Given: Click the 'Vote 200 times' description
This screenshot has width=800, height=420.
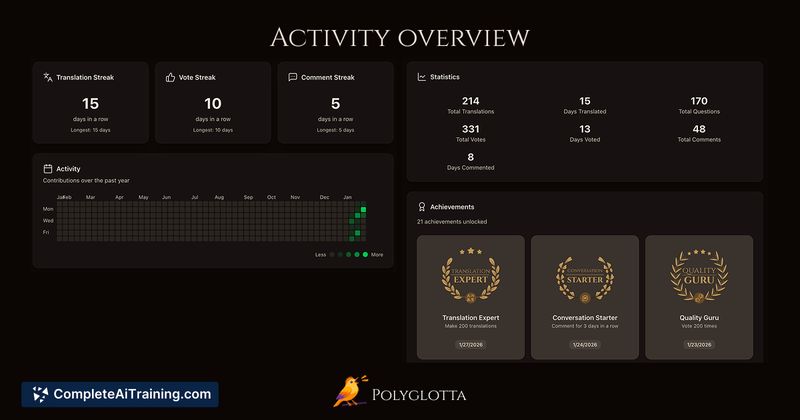Looking at the screenshot, I should 699,326.
